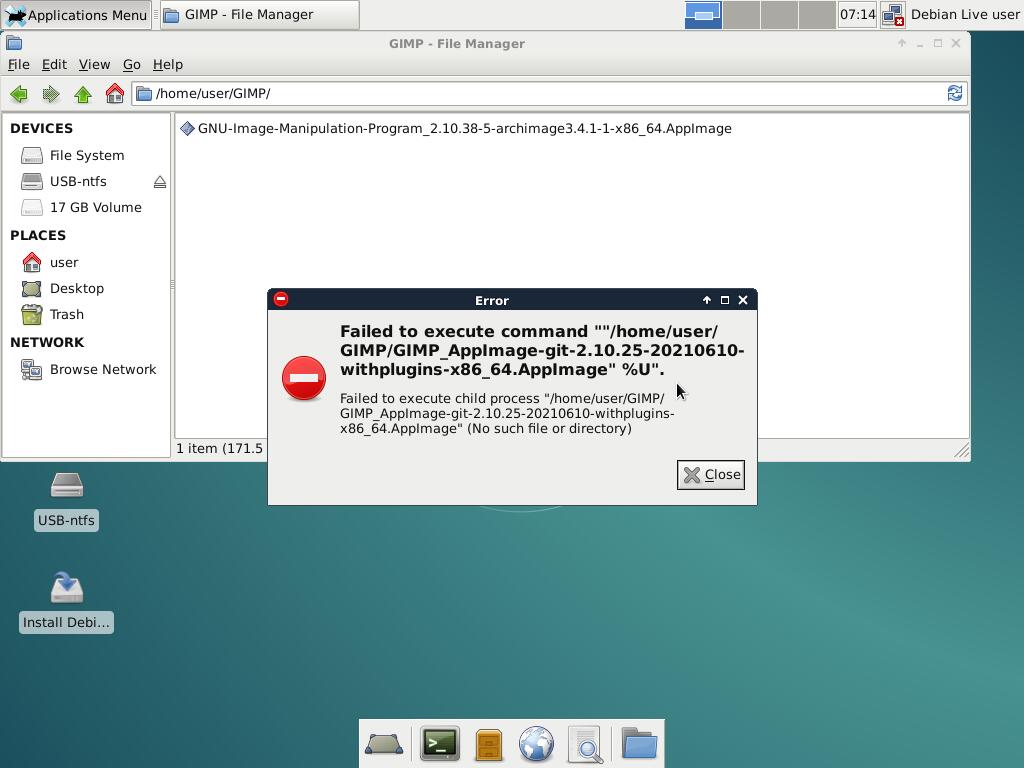This screenshot has width=1024, height=768.
Task: Show desktop from dock icon
Action: [384, 744]
